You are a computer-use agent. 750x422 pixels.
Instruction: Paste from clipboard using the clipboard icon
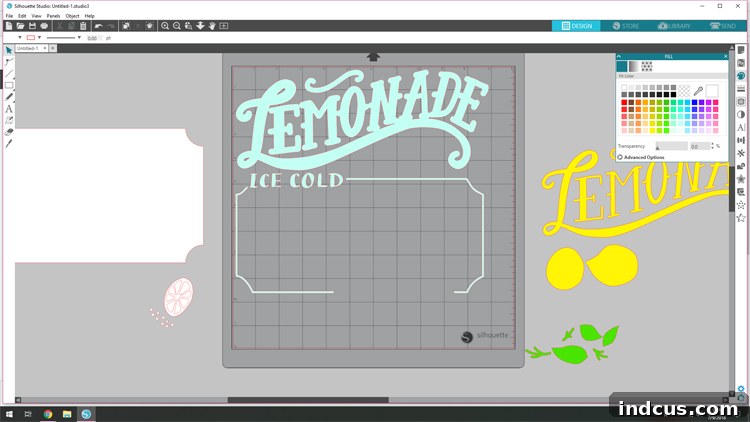(x=83, y=26)
